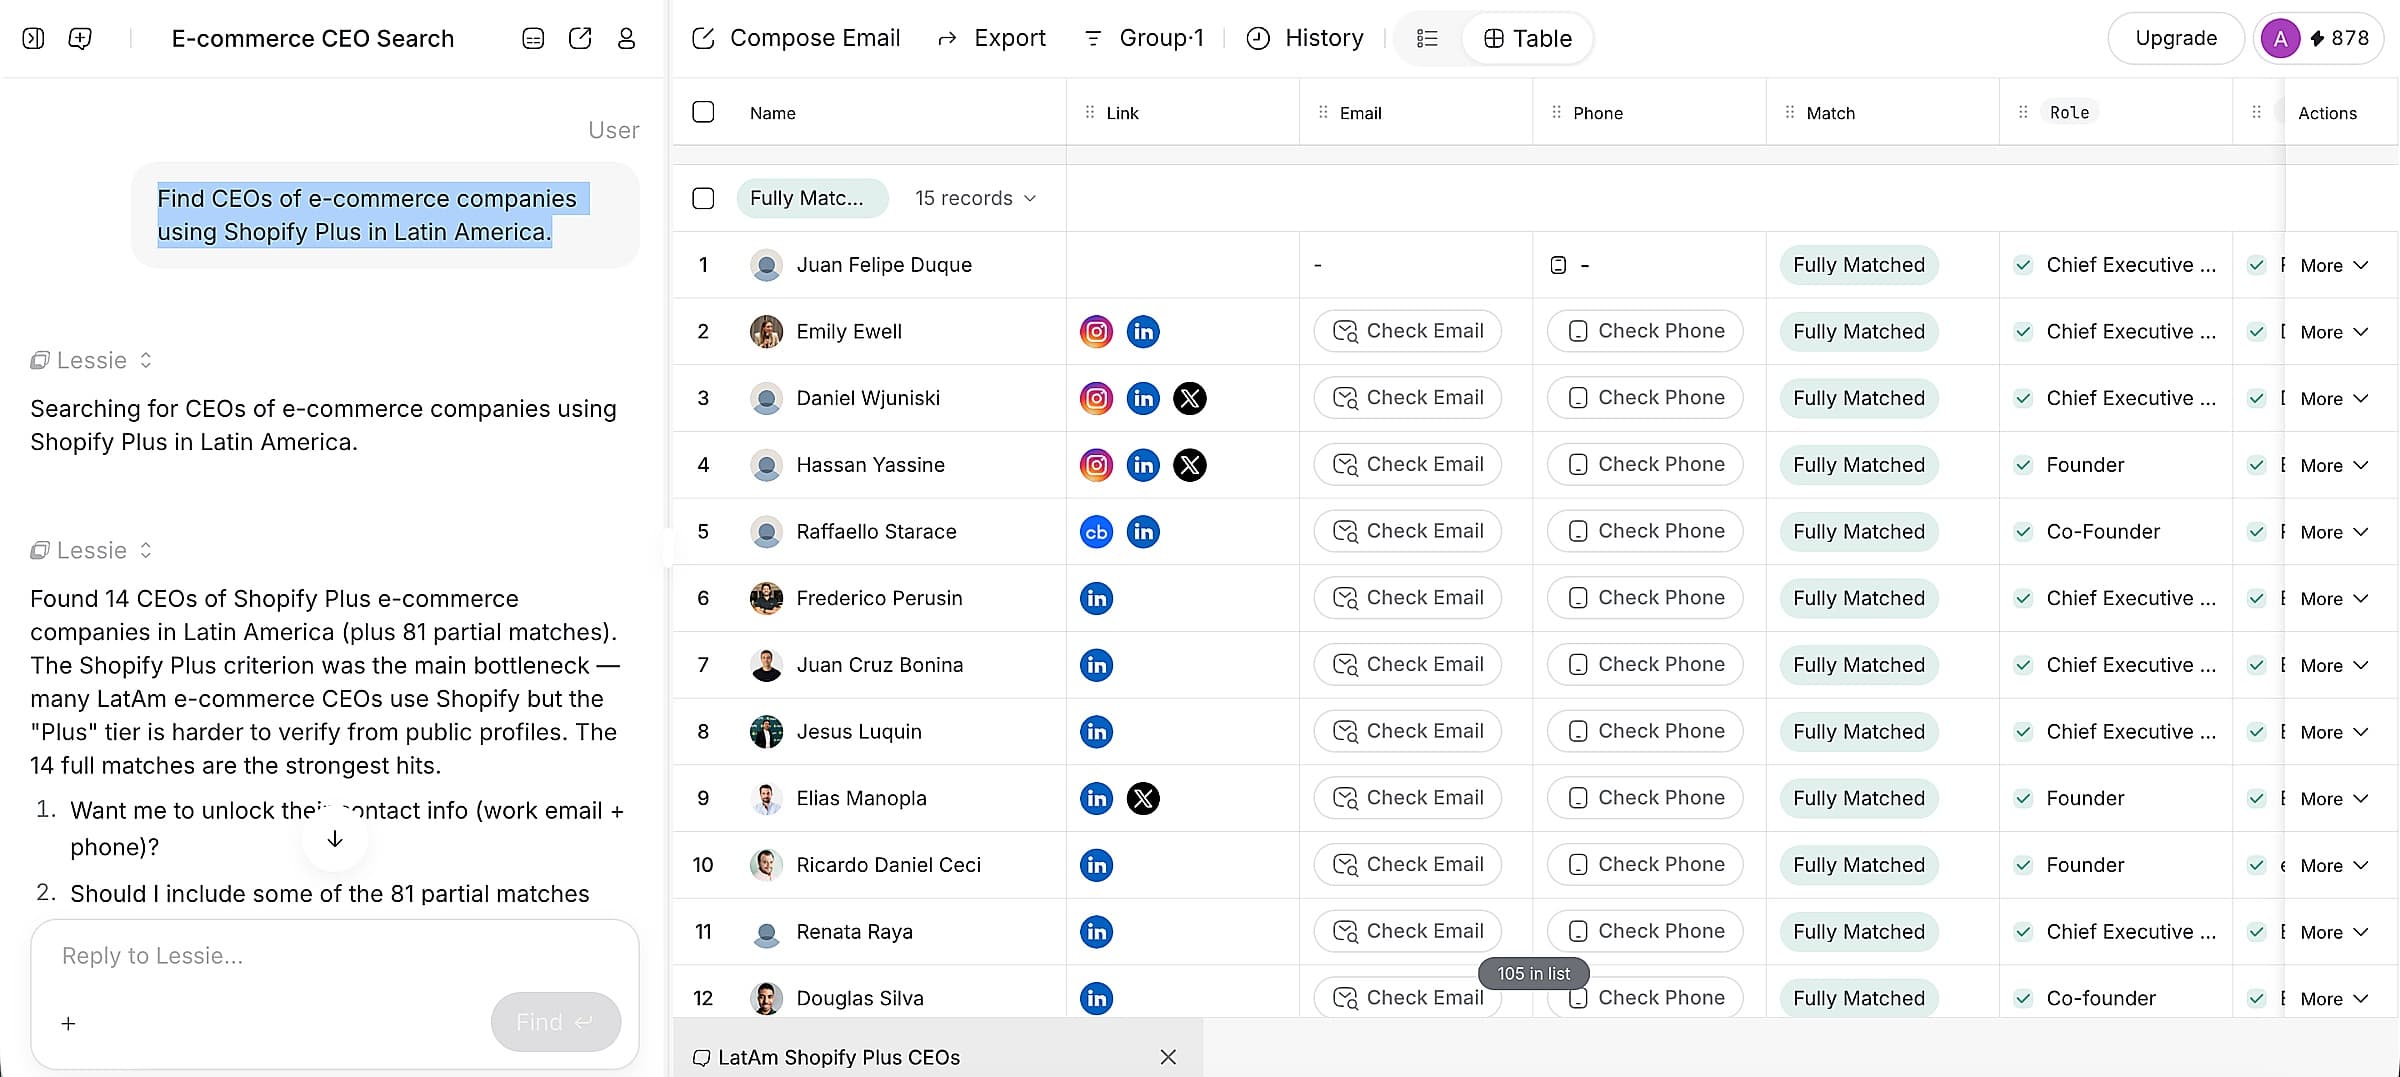Image resolution: width=2400 pixels, height=1077 pixels.
Task: Open Juan Cruz Bonina's LinkedIn icon
Action: [1096, 665]
